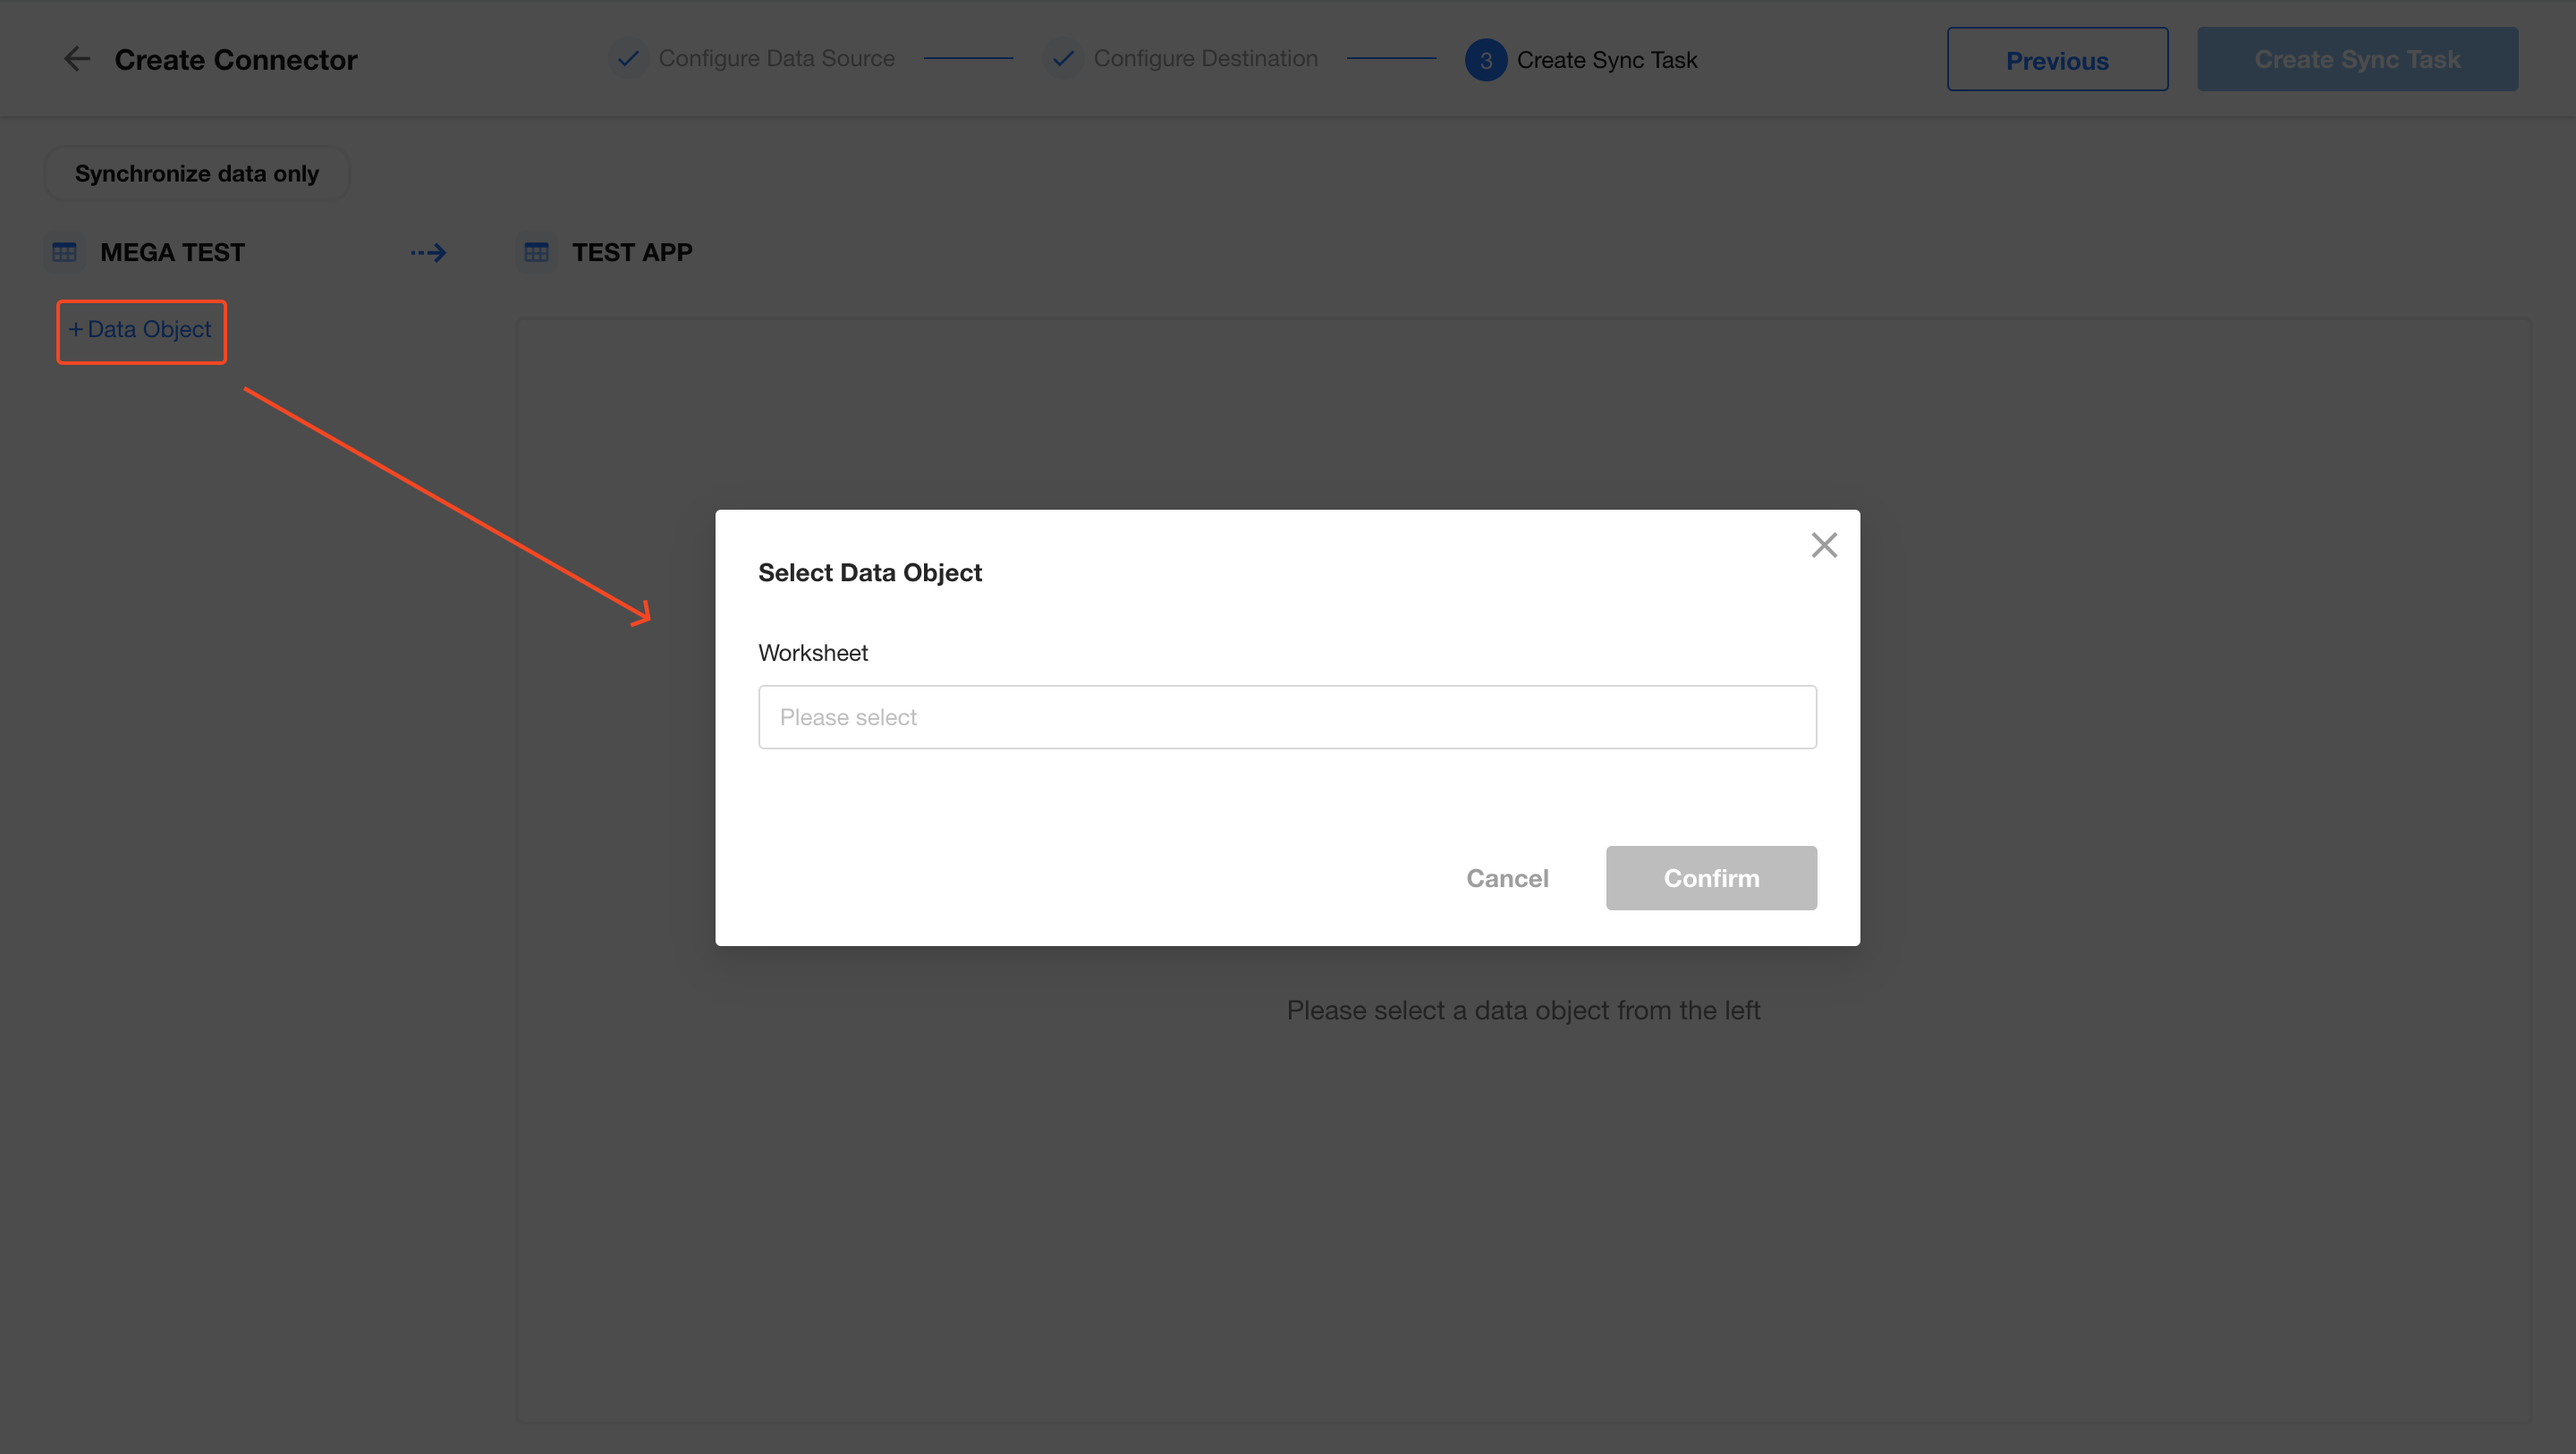The height and width of the screenshot is (1454, 2576).
Task: Select the Create Sync Task step label
Action: coord(1606,60)
